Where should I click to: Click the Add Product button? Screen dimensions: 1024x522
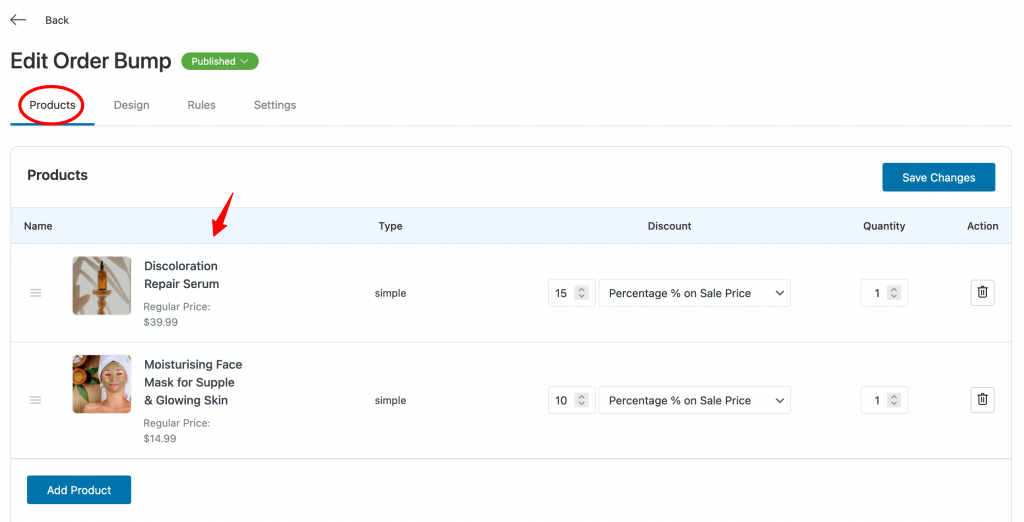coord(79,490)
